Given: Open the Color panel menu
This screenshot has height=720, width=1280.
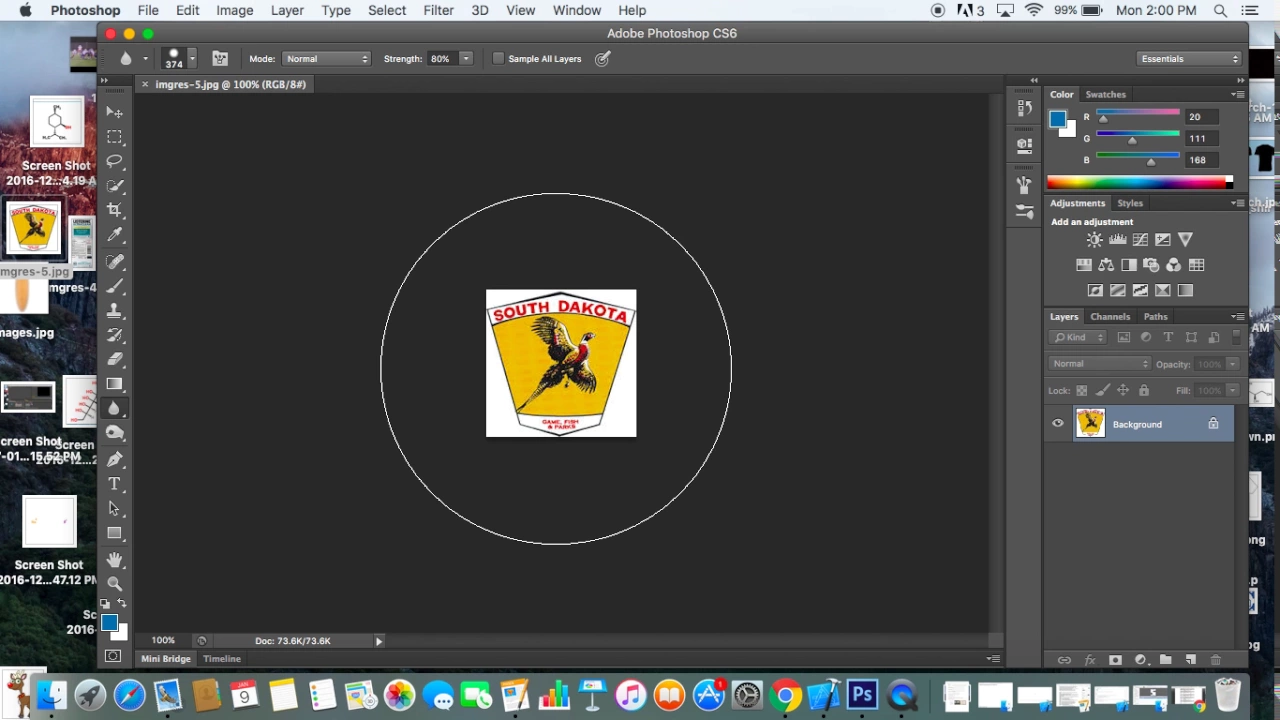Looking at the screenshot, I should click(1239, 95).
